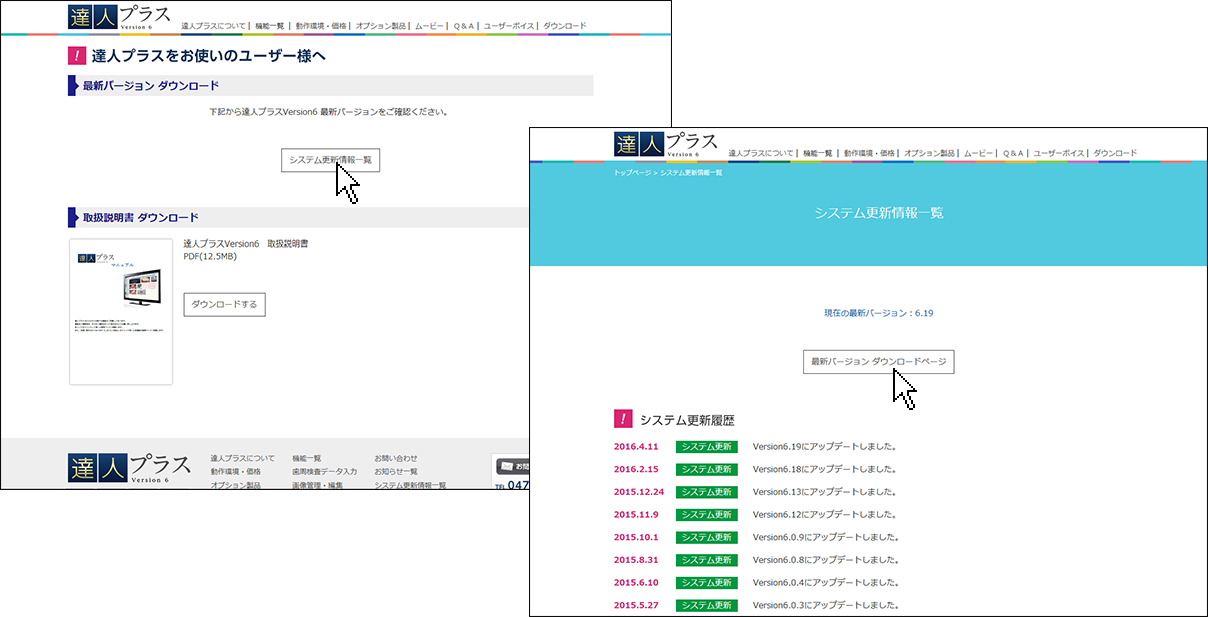The height and width of the screenshot is (617, 1208).
Task: Click お知らせ一覧 link in left page footer
Action: pos(396,471)
